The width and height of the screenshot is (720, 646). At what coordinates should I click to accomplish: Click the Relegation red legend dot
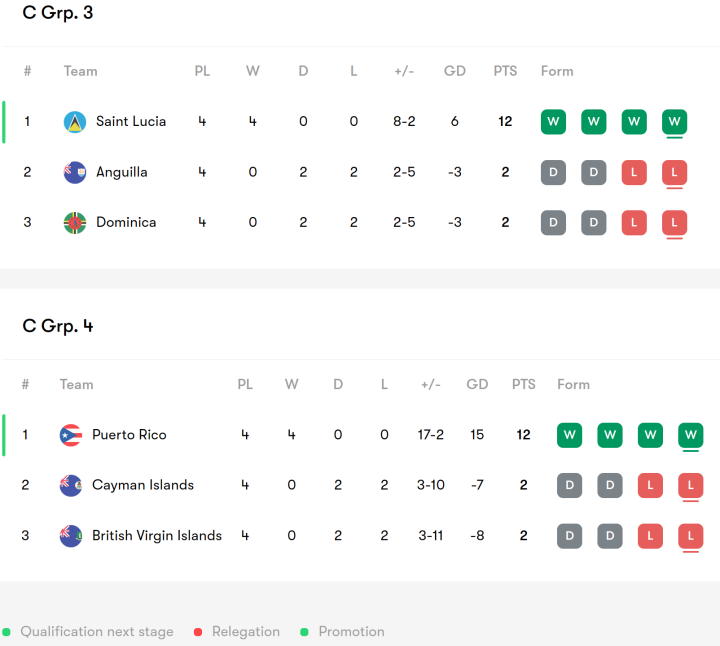coord(198,632)
